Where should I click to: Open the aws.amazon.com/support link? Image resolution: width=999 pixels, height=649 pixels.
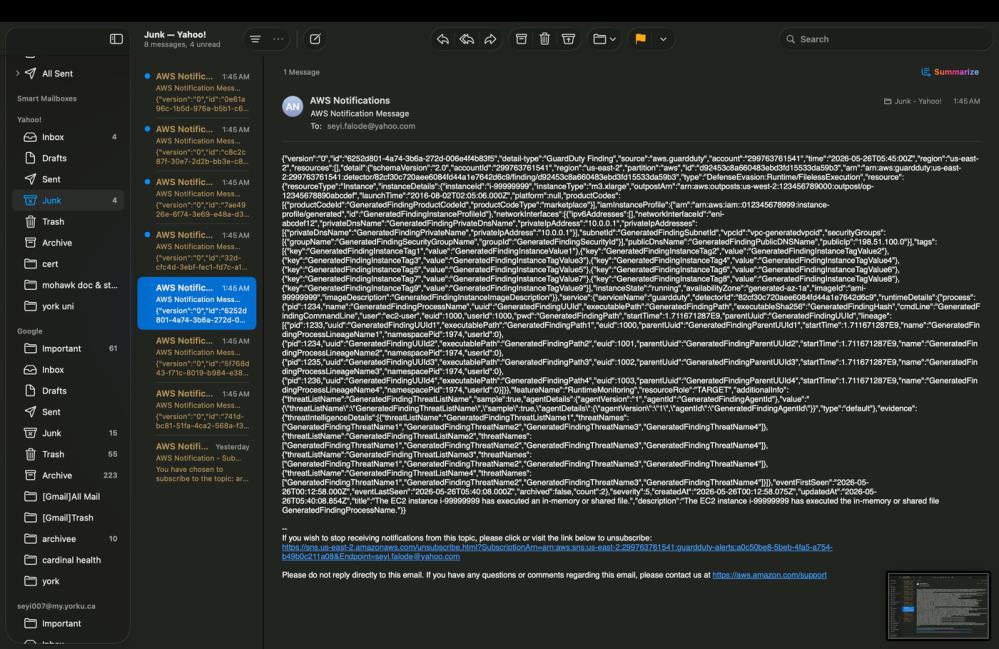(x=769, y=575)
